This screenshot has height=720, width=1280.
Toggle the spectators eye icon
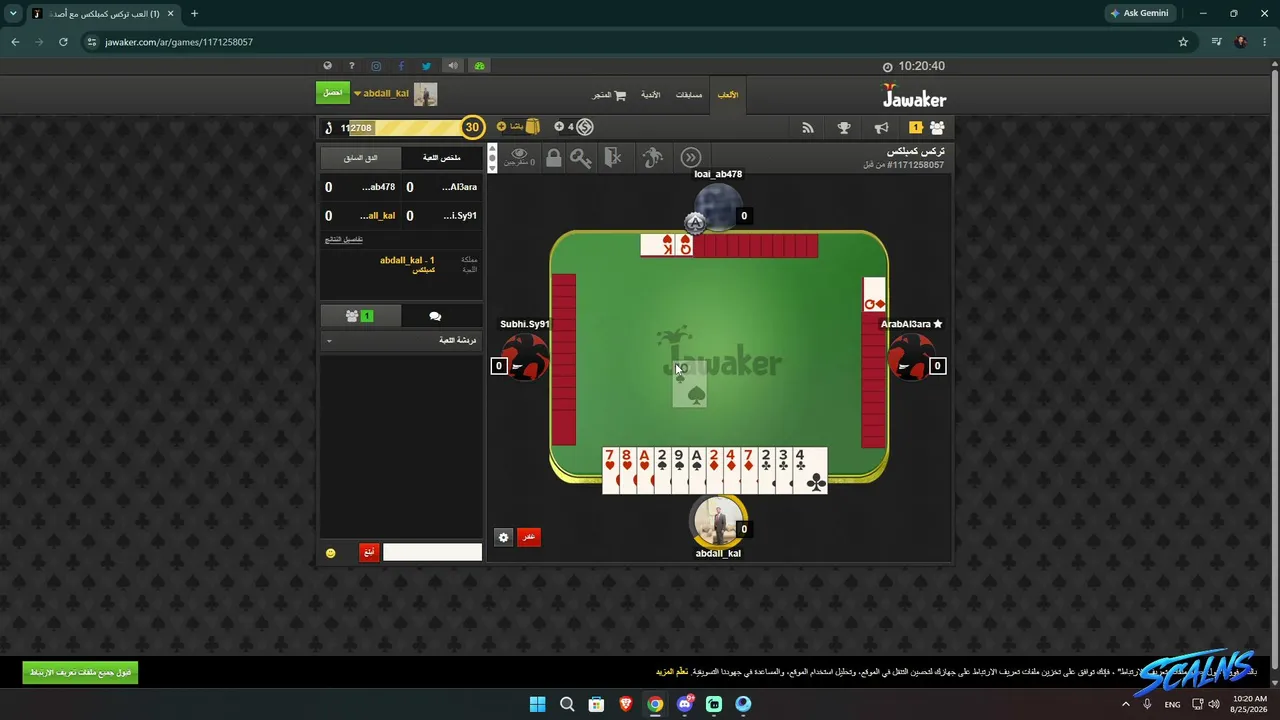[519, 157]
